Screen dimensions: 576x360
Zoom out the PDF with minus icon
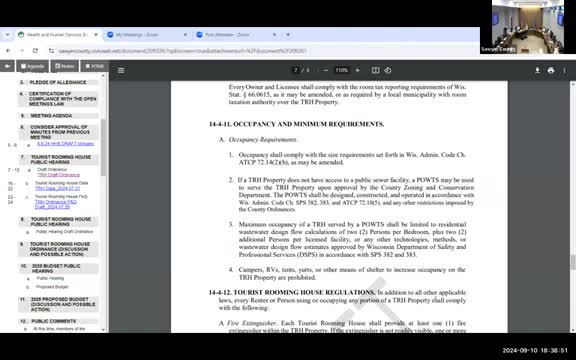tap(325, 70)
